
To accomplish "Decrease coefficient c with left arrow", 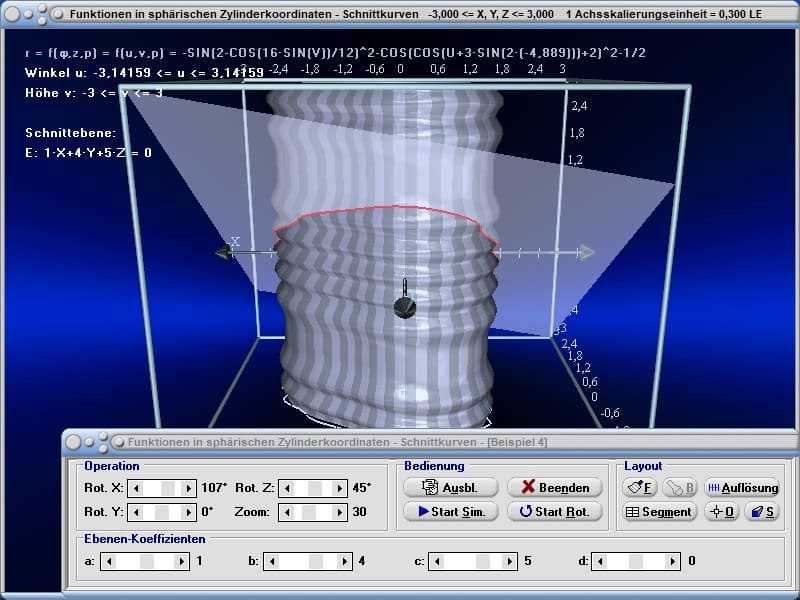I will (437, 561).
